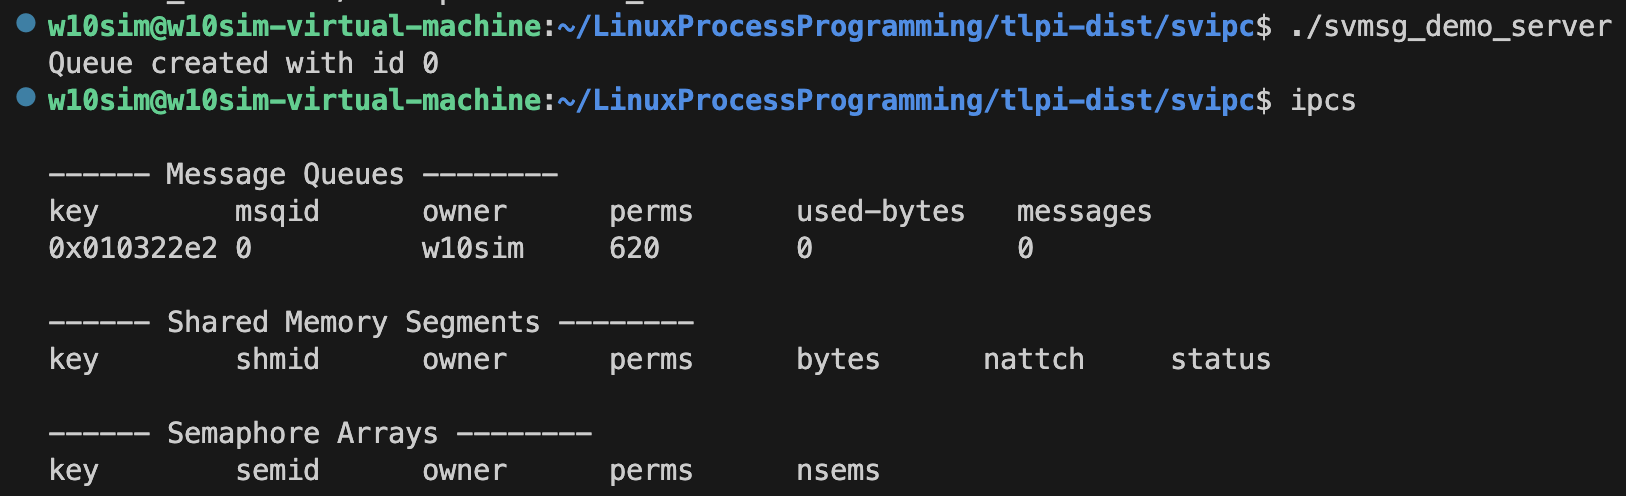Click the messages column header

click(x=1085, y=212)
